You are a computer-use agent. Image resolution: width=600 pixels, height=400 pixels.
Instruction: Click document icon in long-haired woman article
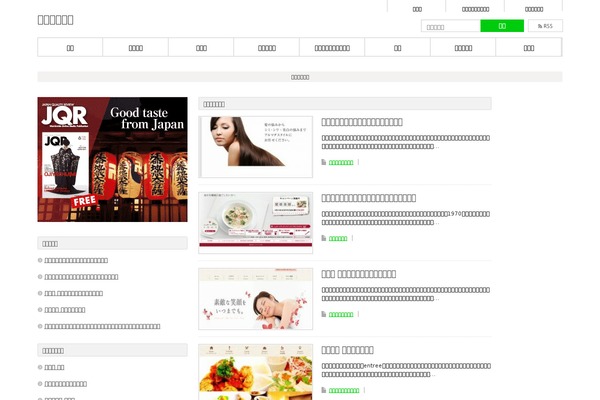pos(324,162)
